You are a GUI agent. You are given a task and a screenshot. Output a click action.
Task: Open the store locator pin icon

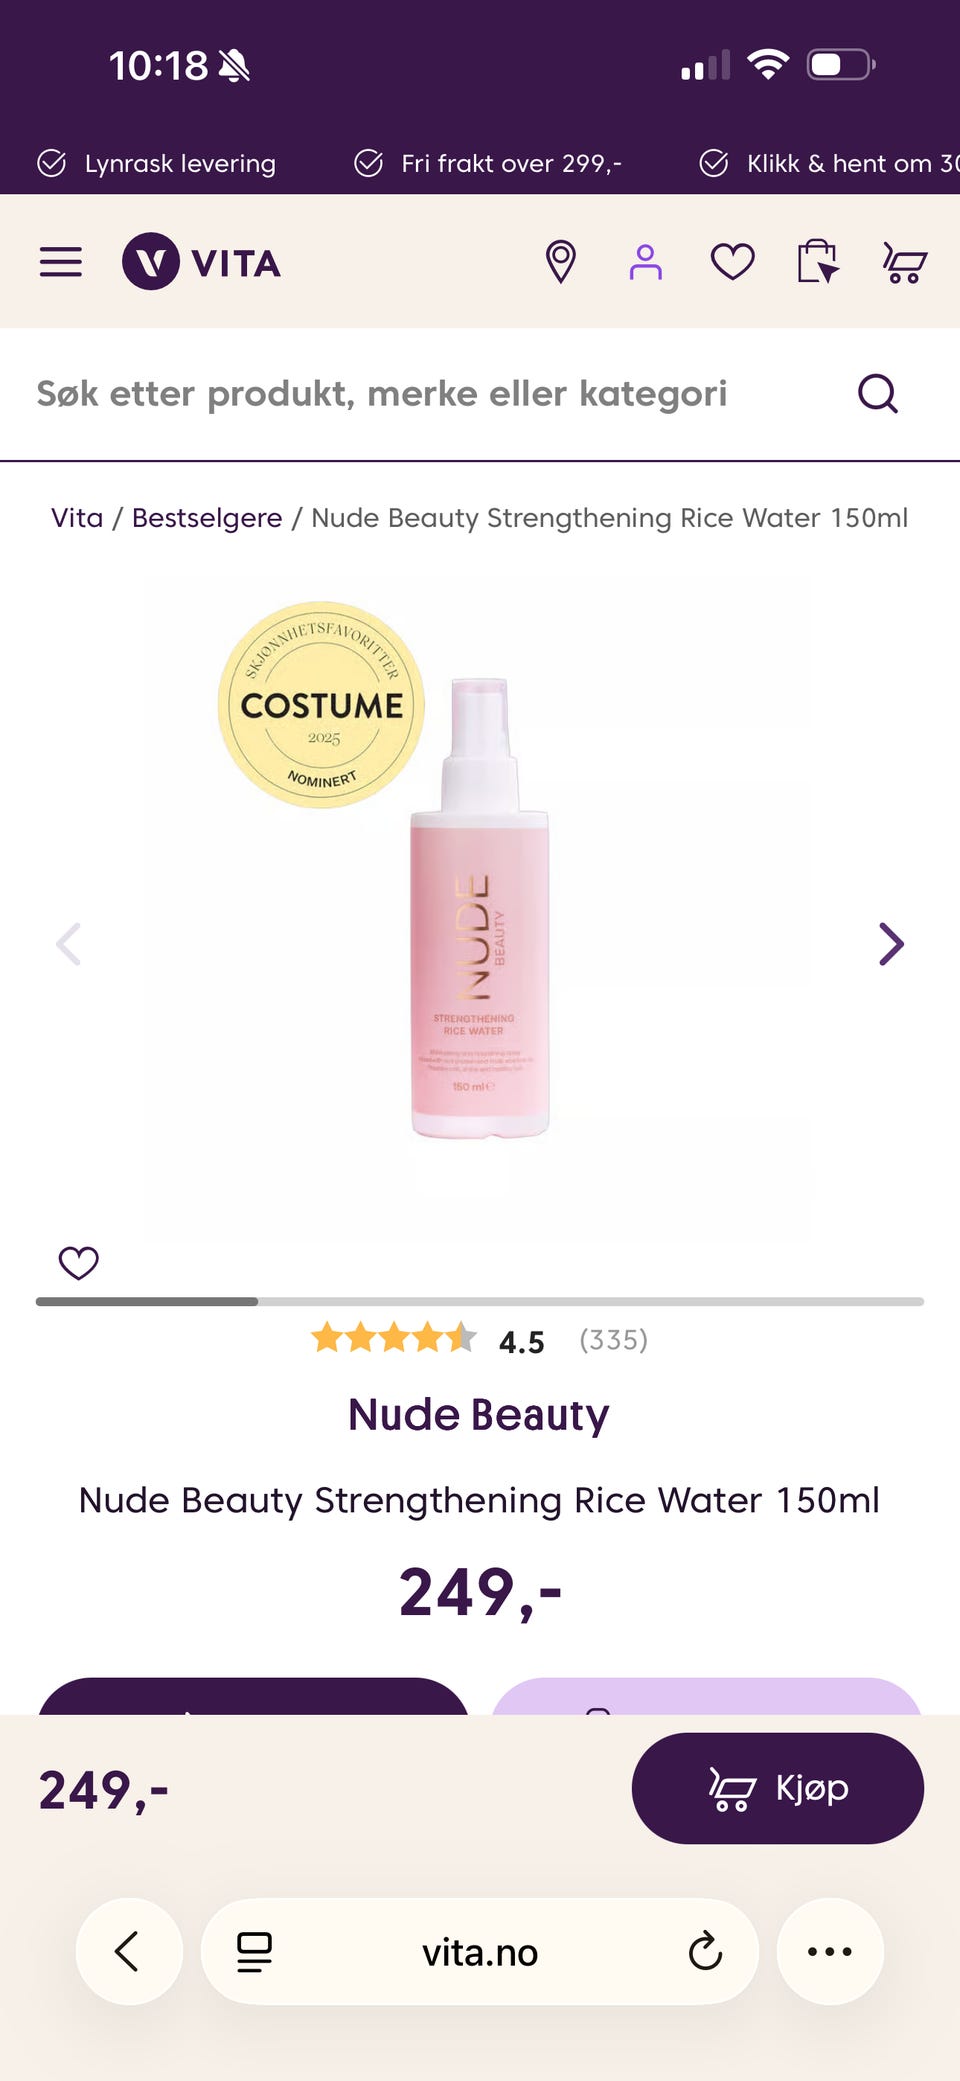coord(561,262)
